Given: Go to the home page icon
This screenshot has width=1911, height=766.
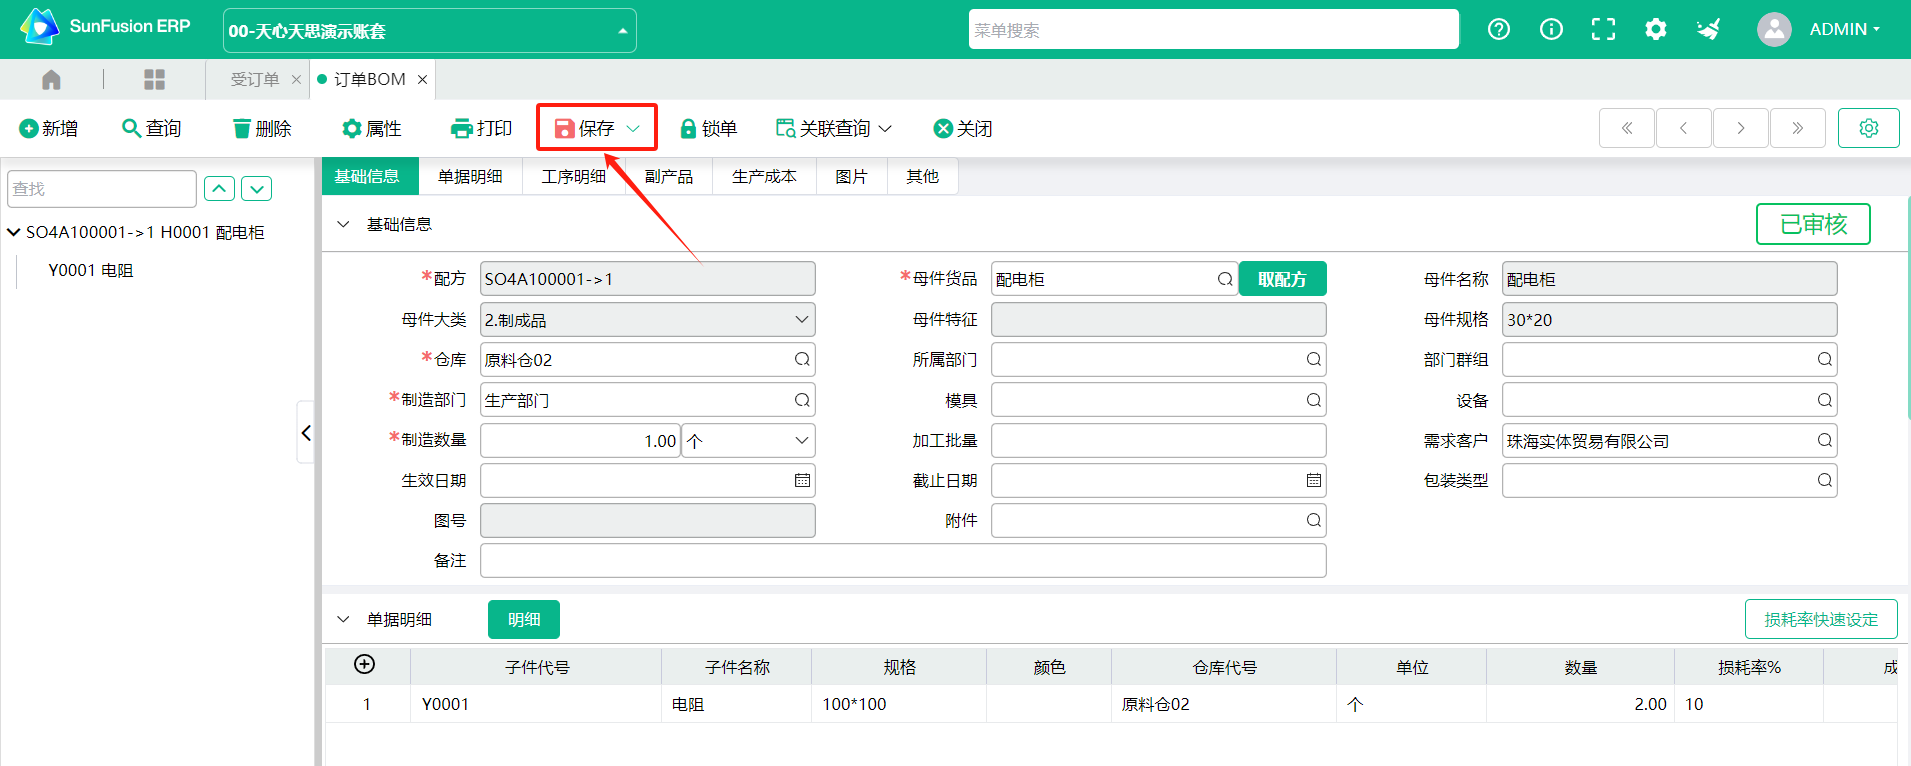Looking at the screenshot, I should [51, 79].
